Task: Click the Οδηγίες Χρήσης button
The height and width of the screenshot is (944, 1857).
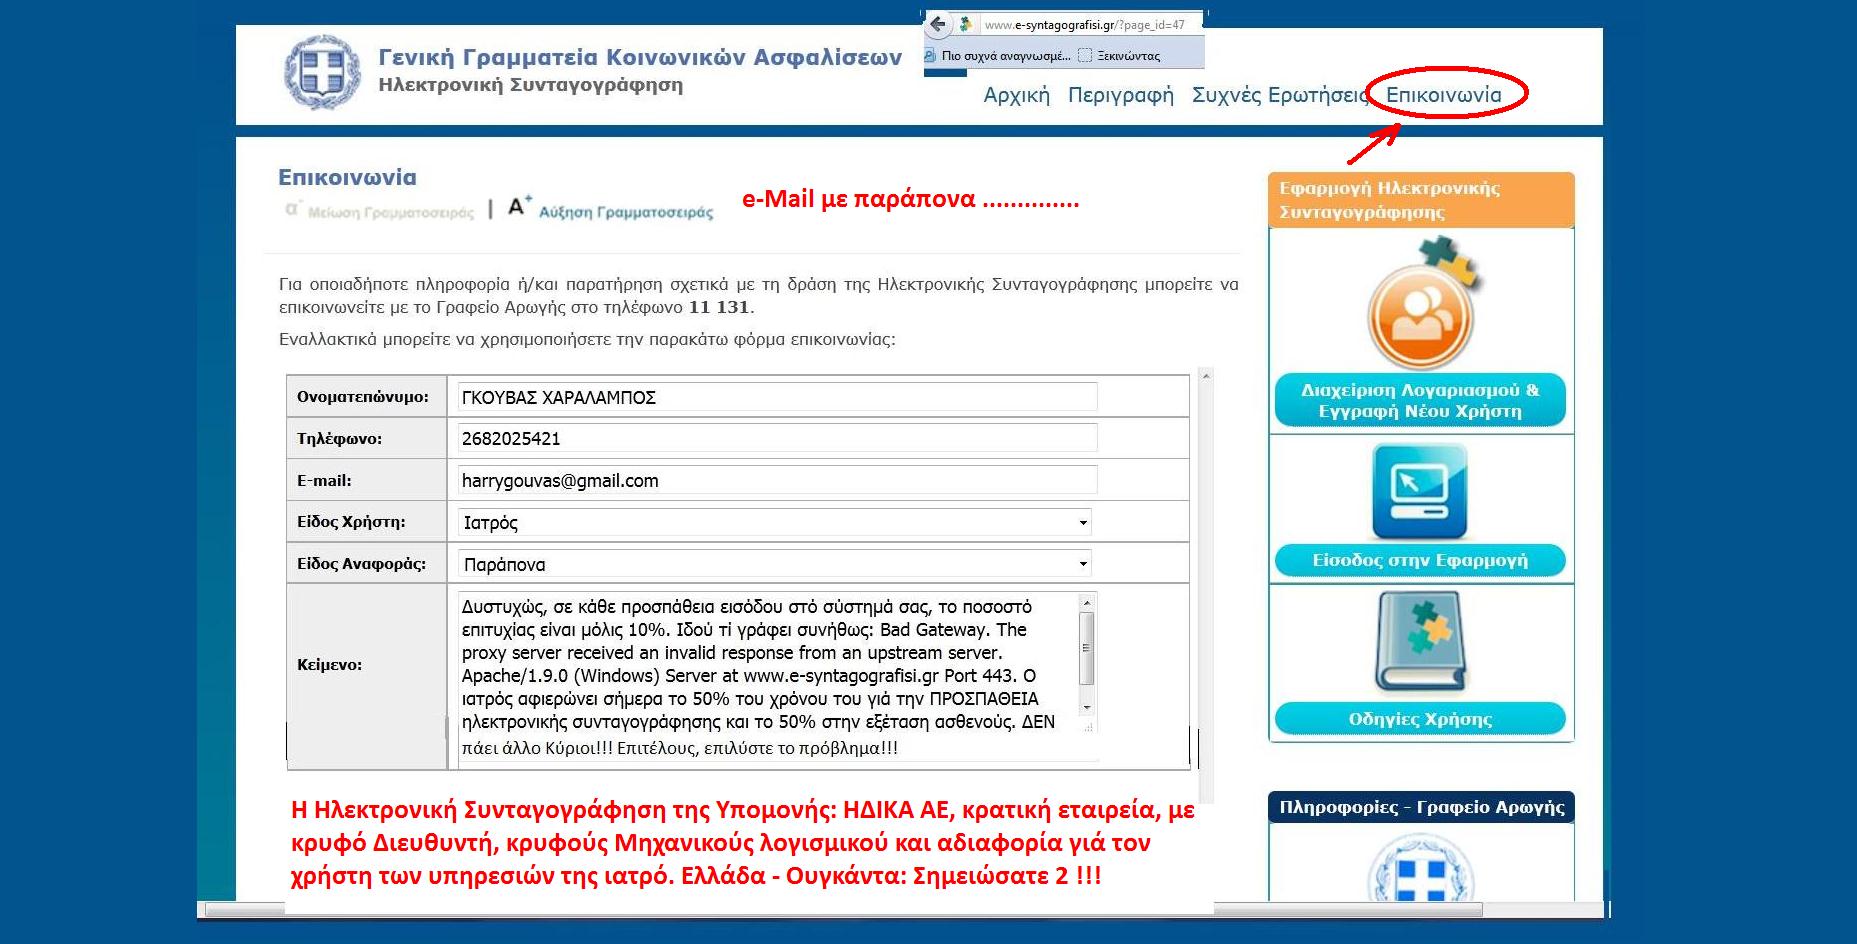Action: coord(1420,718)
